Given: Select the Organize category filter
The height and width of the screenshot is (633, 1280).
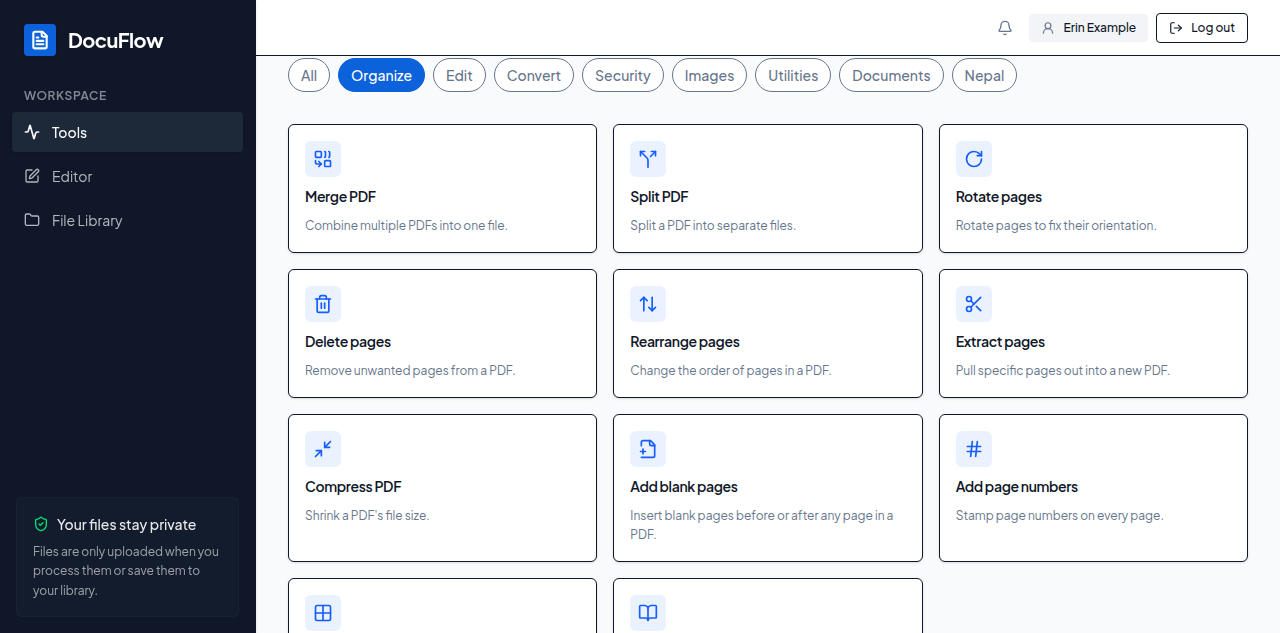Looking at the screenshot, I should click(x=381, y=75).
